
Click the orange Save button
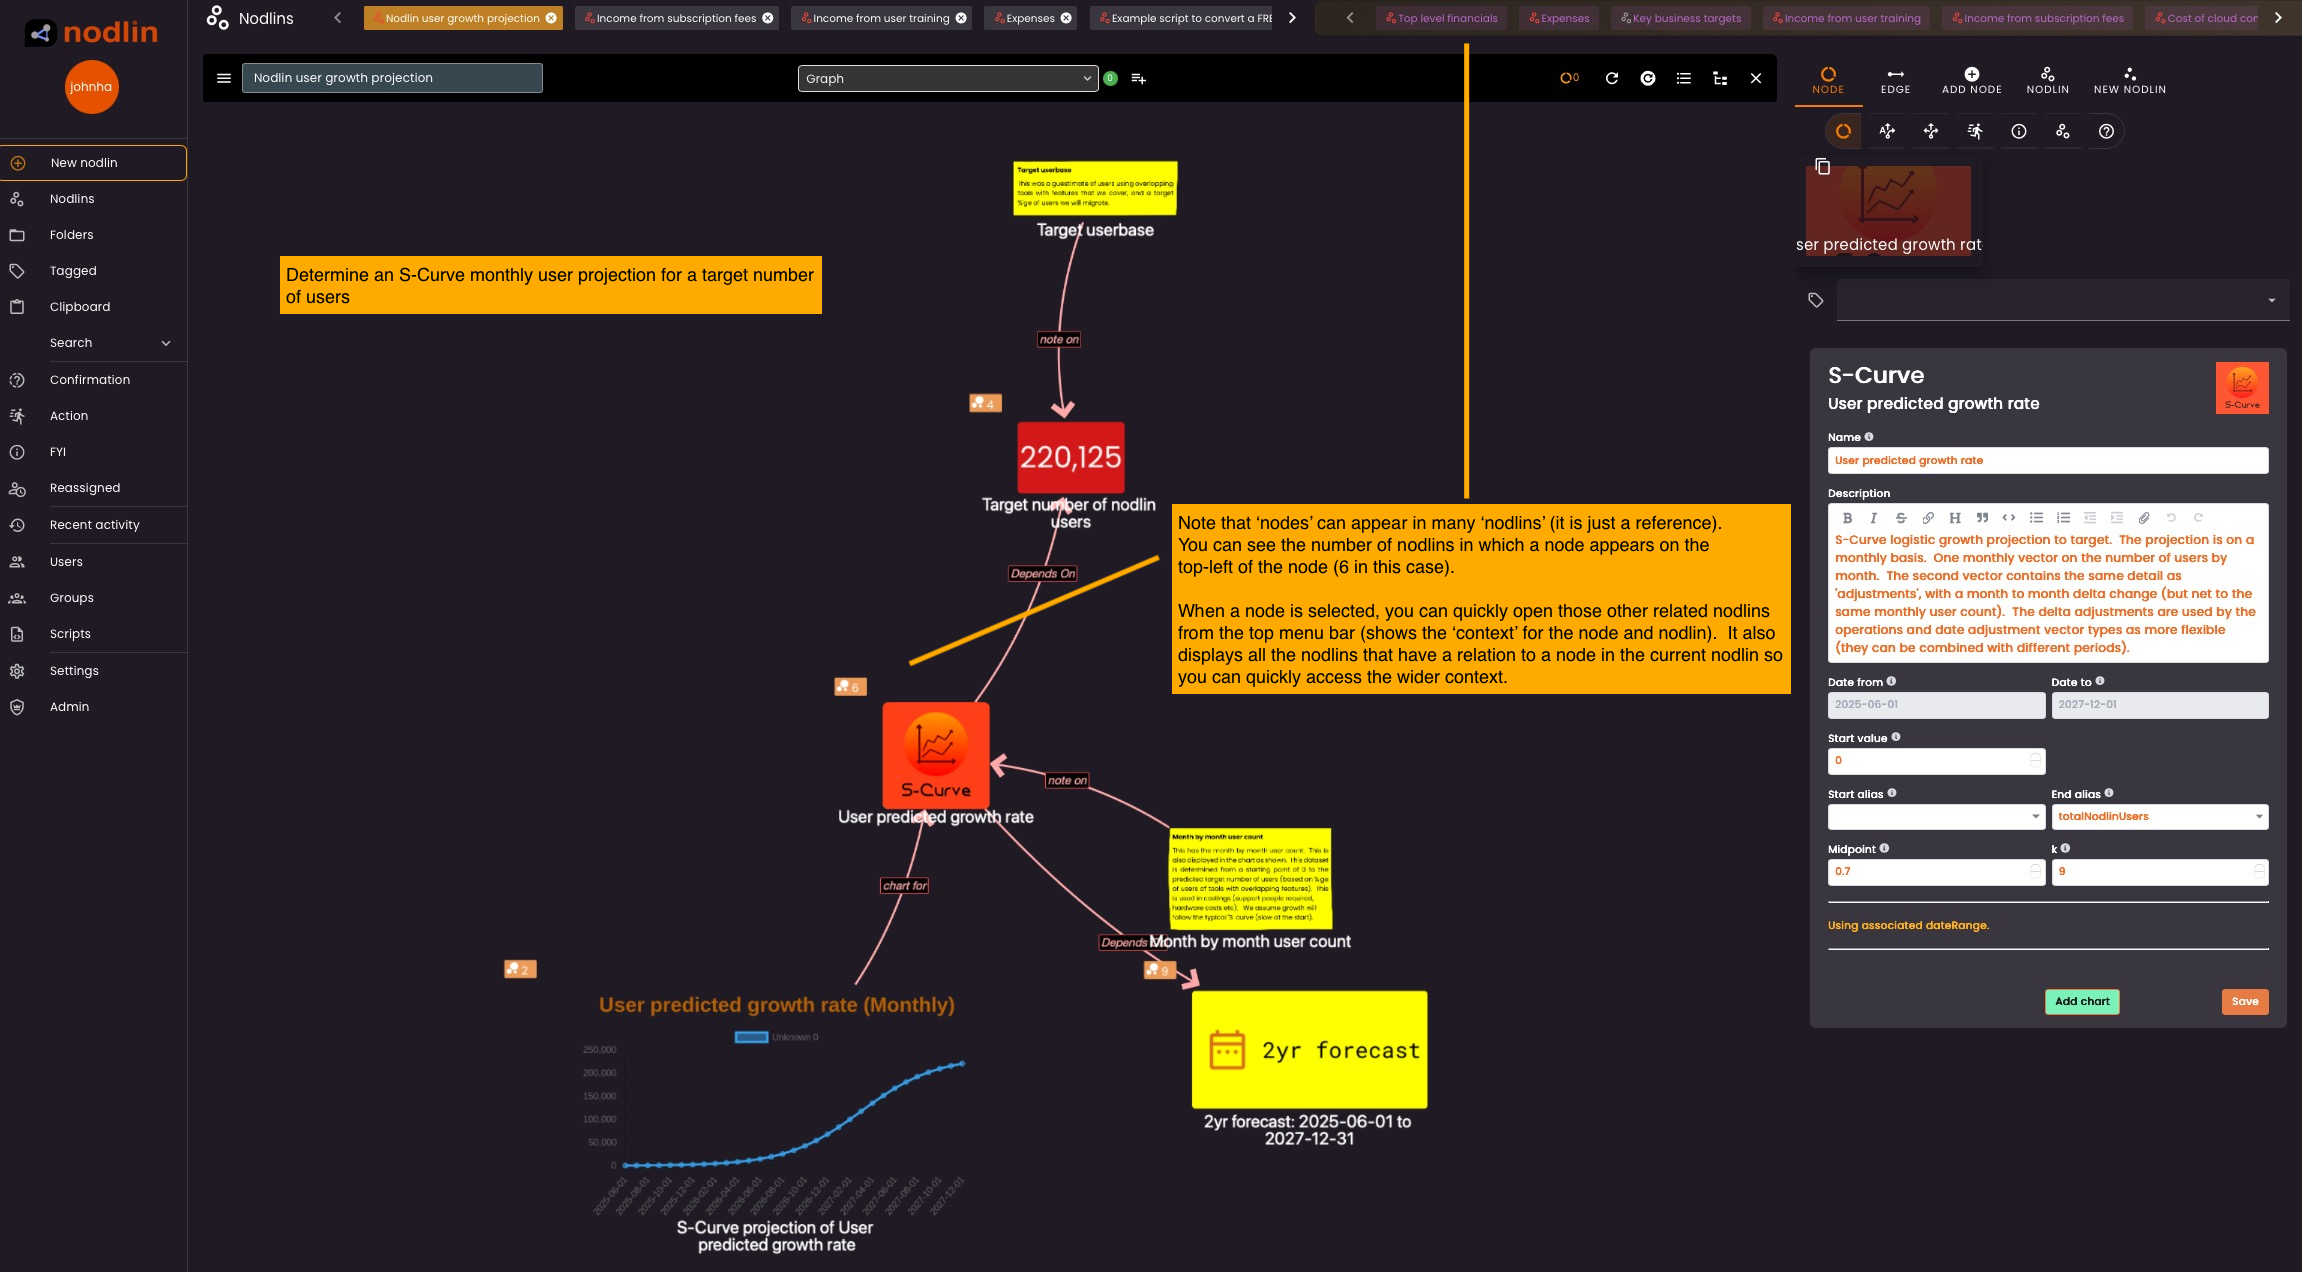coord(2244,1001)
